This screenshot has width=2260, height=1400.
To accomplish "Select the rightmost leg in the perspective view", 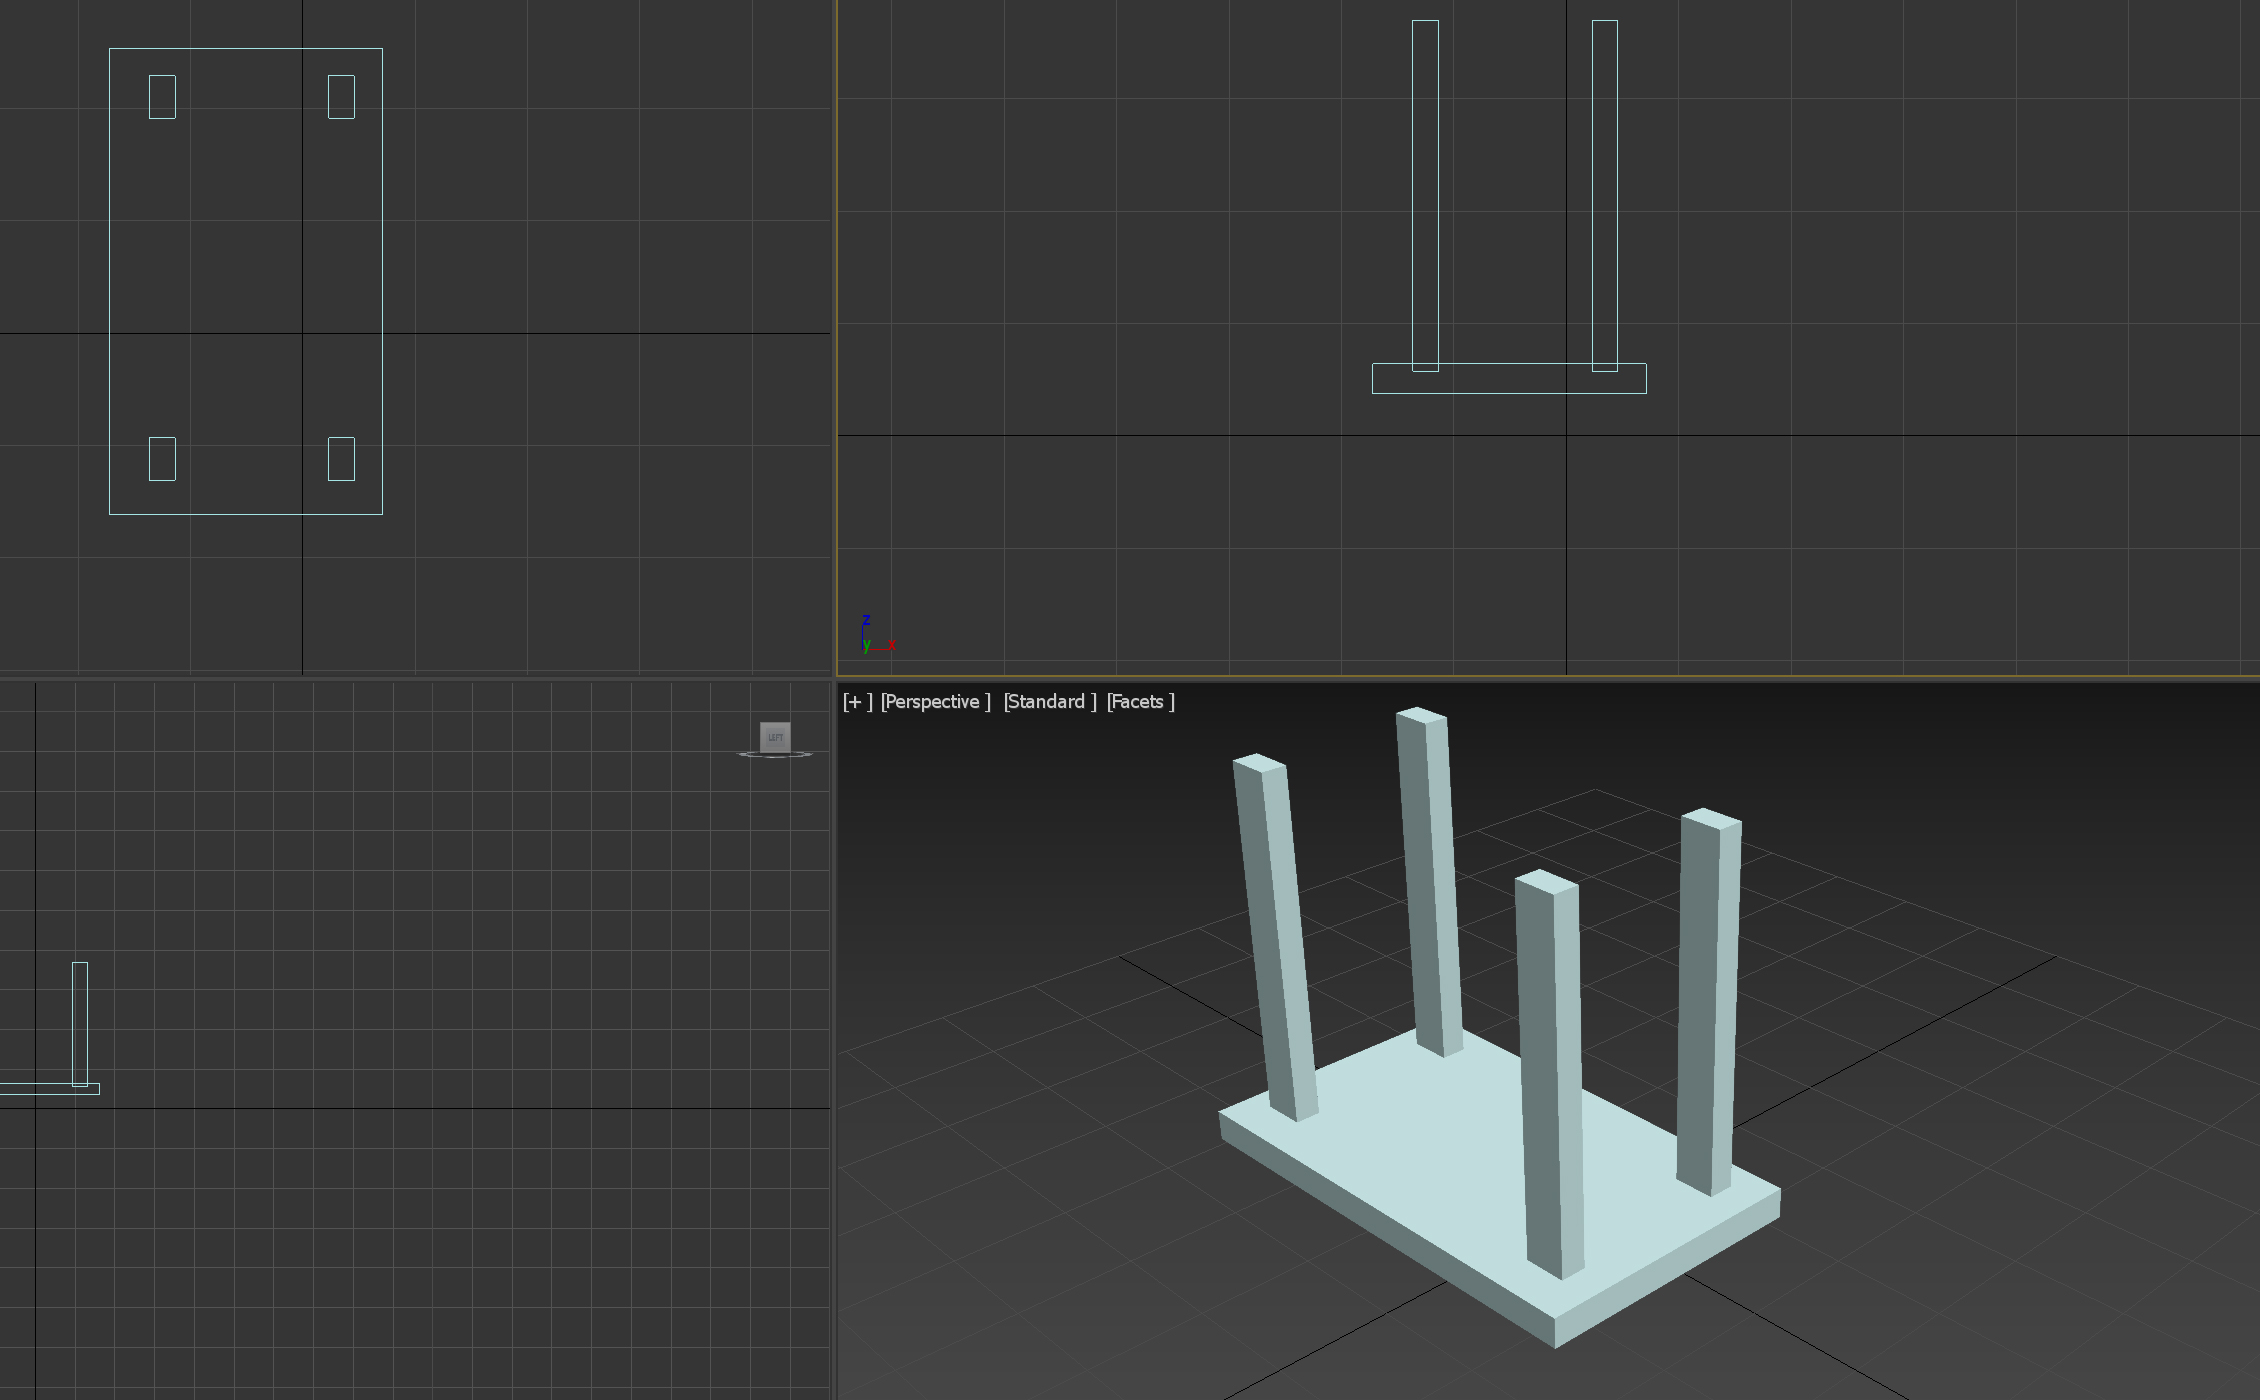I will pyautogui.click(x=1708, y=1000).
